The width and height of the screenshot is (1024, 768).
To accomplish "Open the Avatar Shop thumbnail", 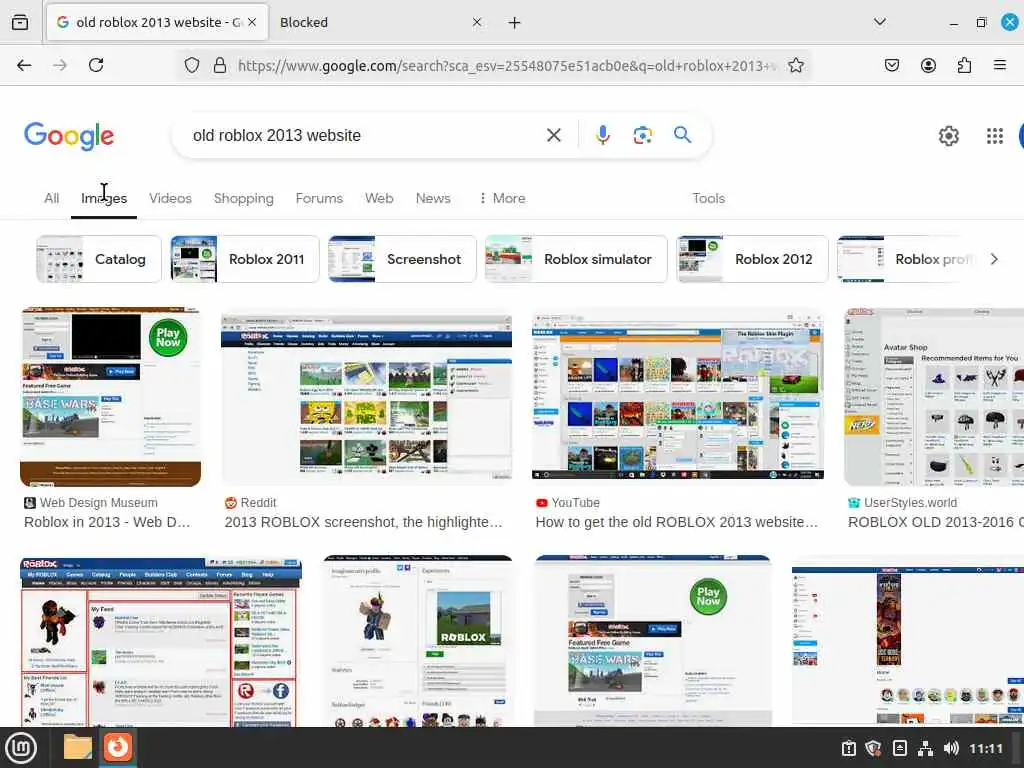I will [934, 397].
